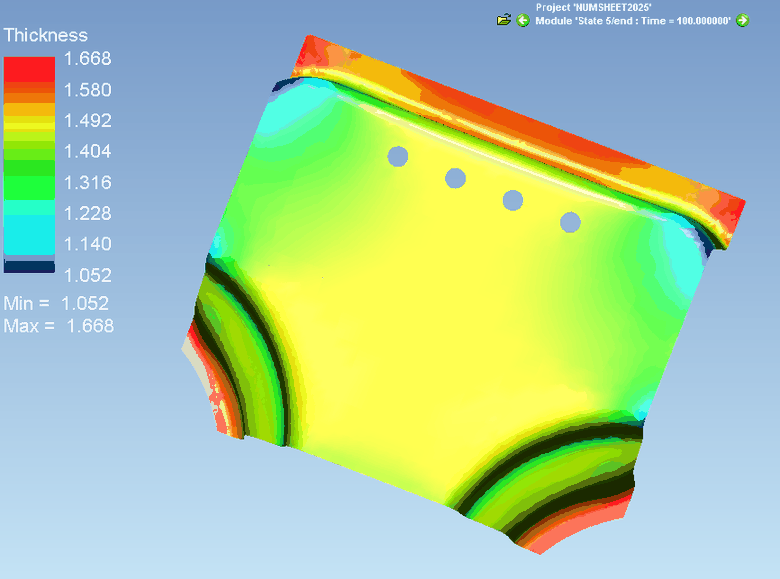This screenshot has width=780, height=579.
Task: Click the leftmost circular hole in the part
Action: [397, 156]
